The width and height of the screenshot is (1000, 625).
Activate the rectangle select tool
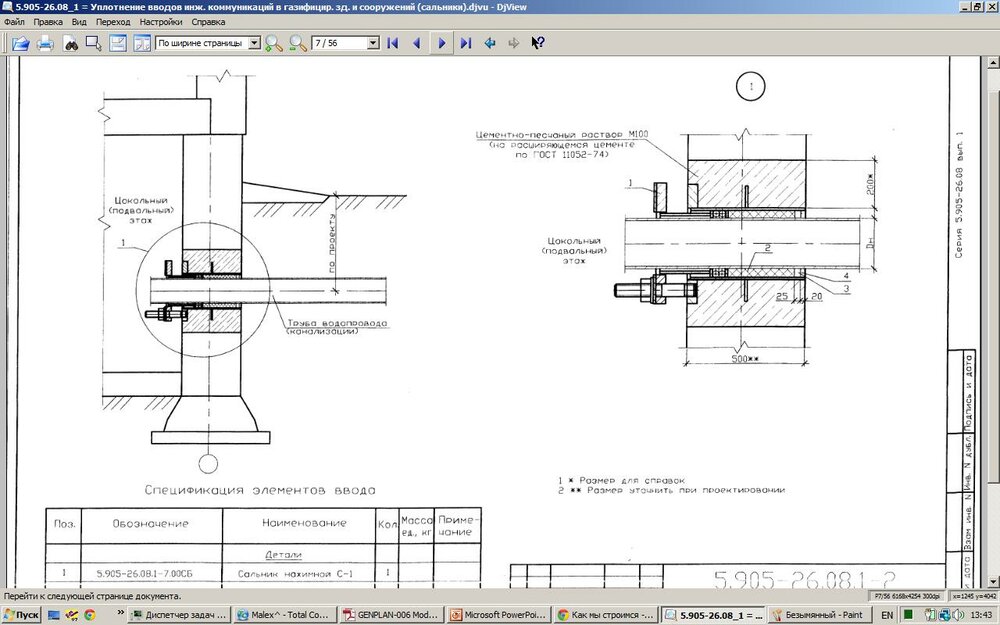[94, 43]
